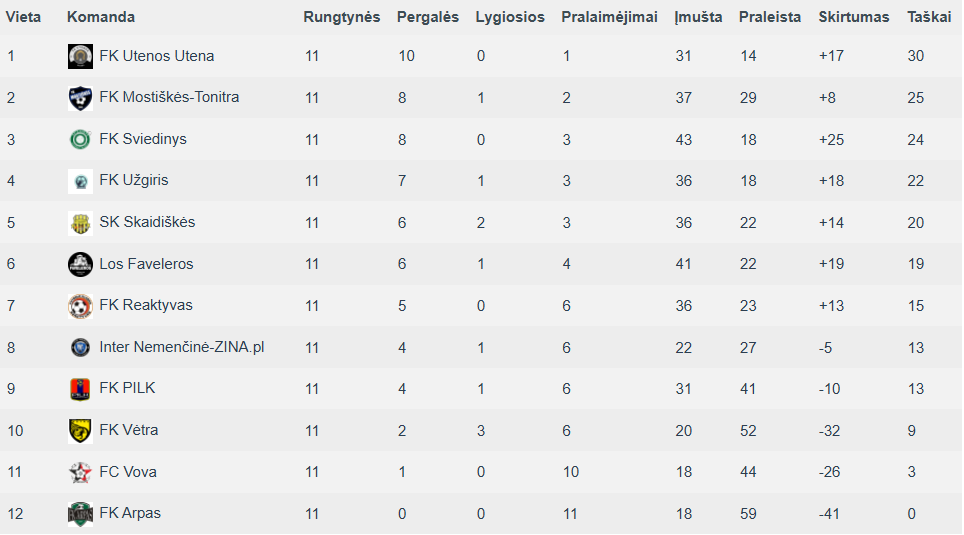Select the yellow FK Vėtra shield

point(81,430)
